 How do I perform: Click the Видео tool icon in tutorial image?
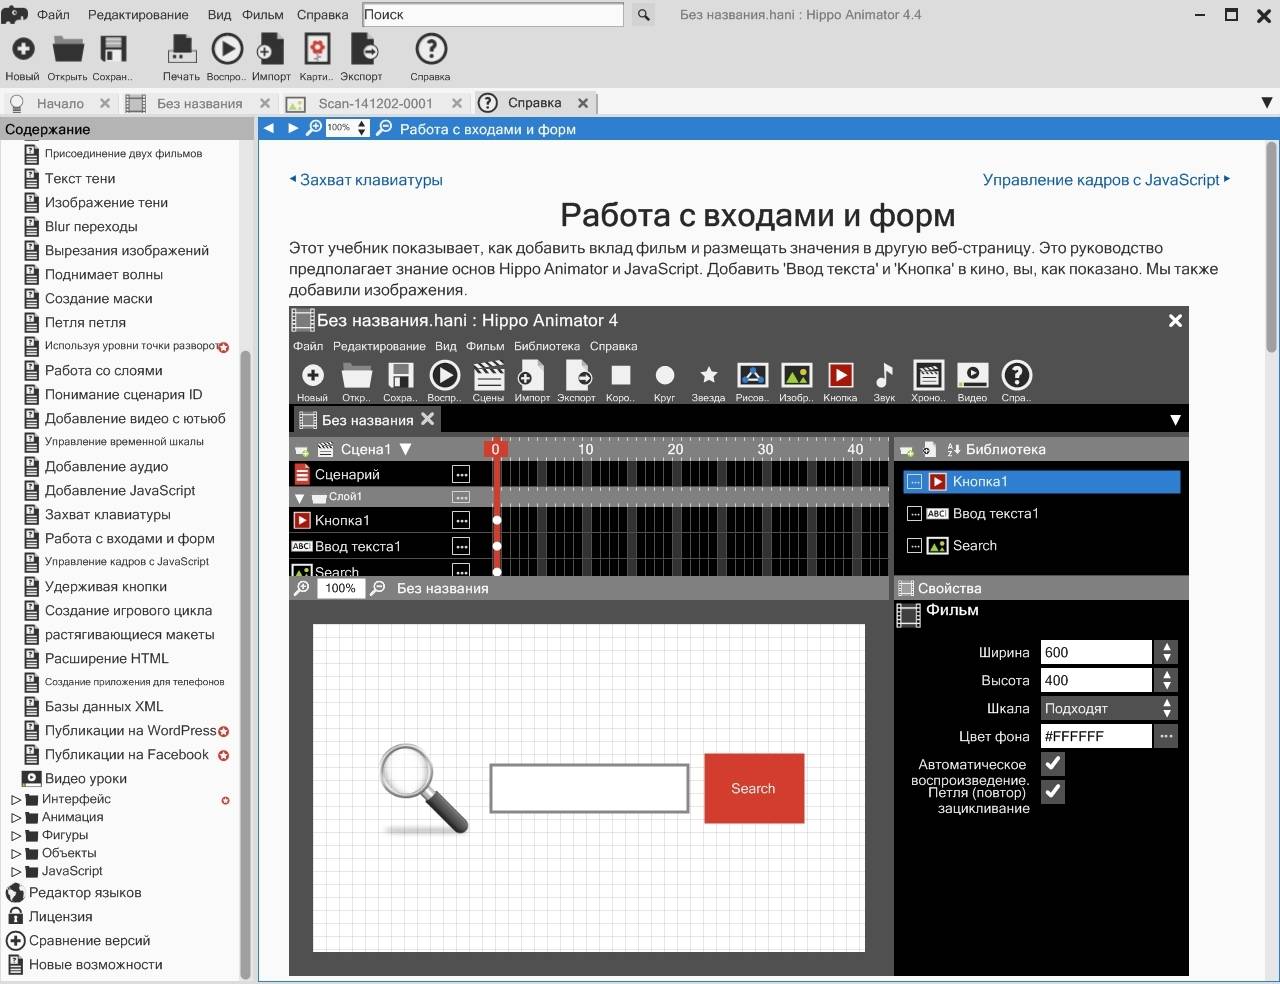(x=972, y=375)
